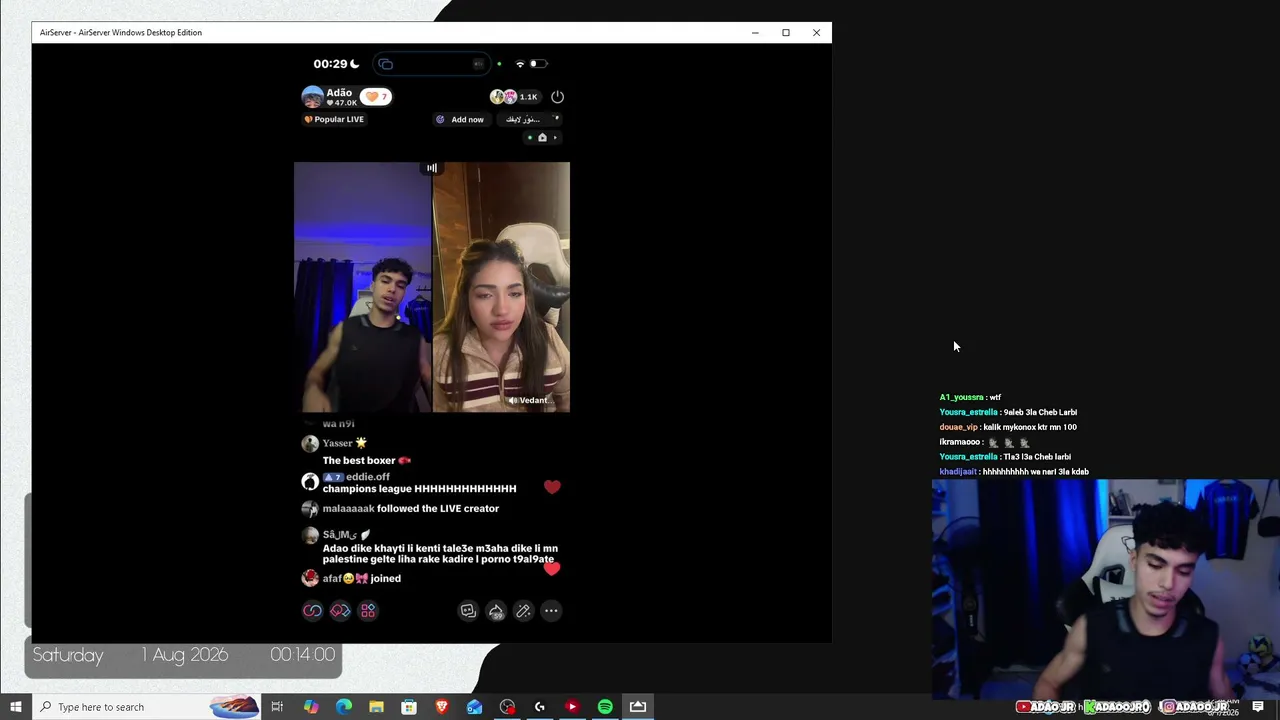Click the webcam overlay of the streamer
Screen dimensions: 1280x720
pyautogui.click(x=1106, y=589)
